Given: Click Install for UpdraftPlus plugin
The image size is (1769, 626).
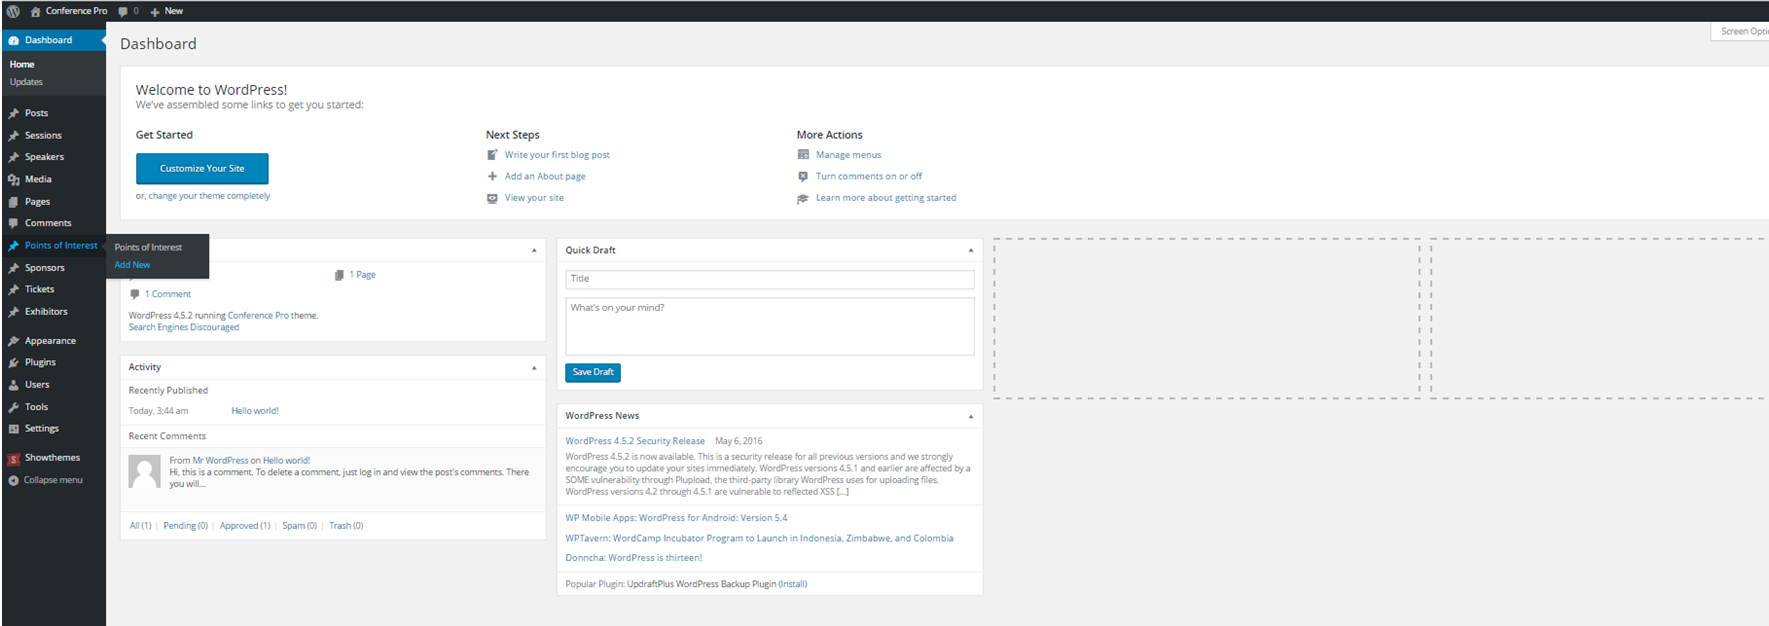Looking at the screenshot, I should click(793, 584).
